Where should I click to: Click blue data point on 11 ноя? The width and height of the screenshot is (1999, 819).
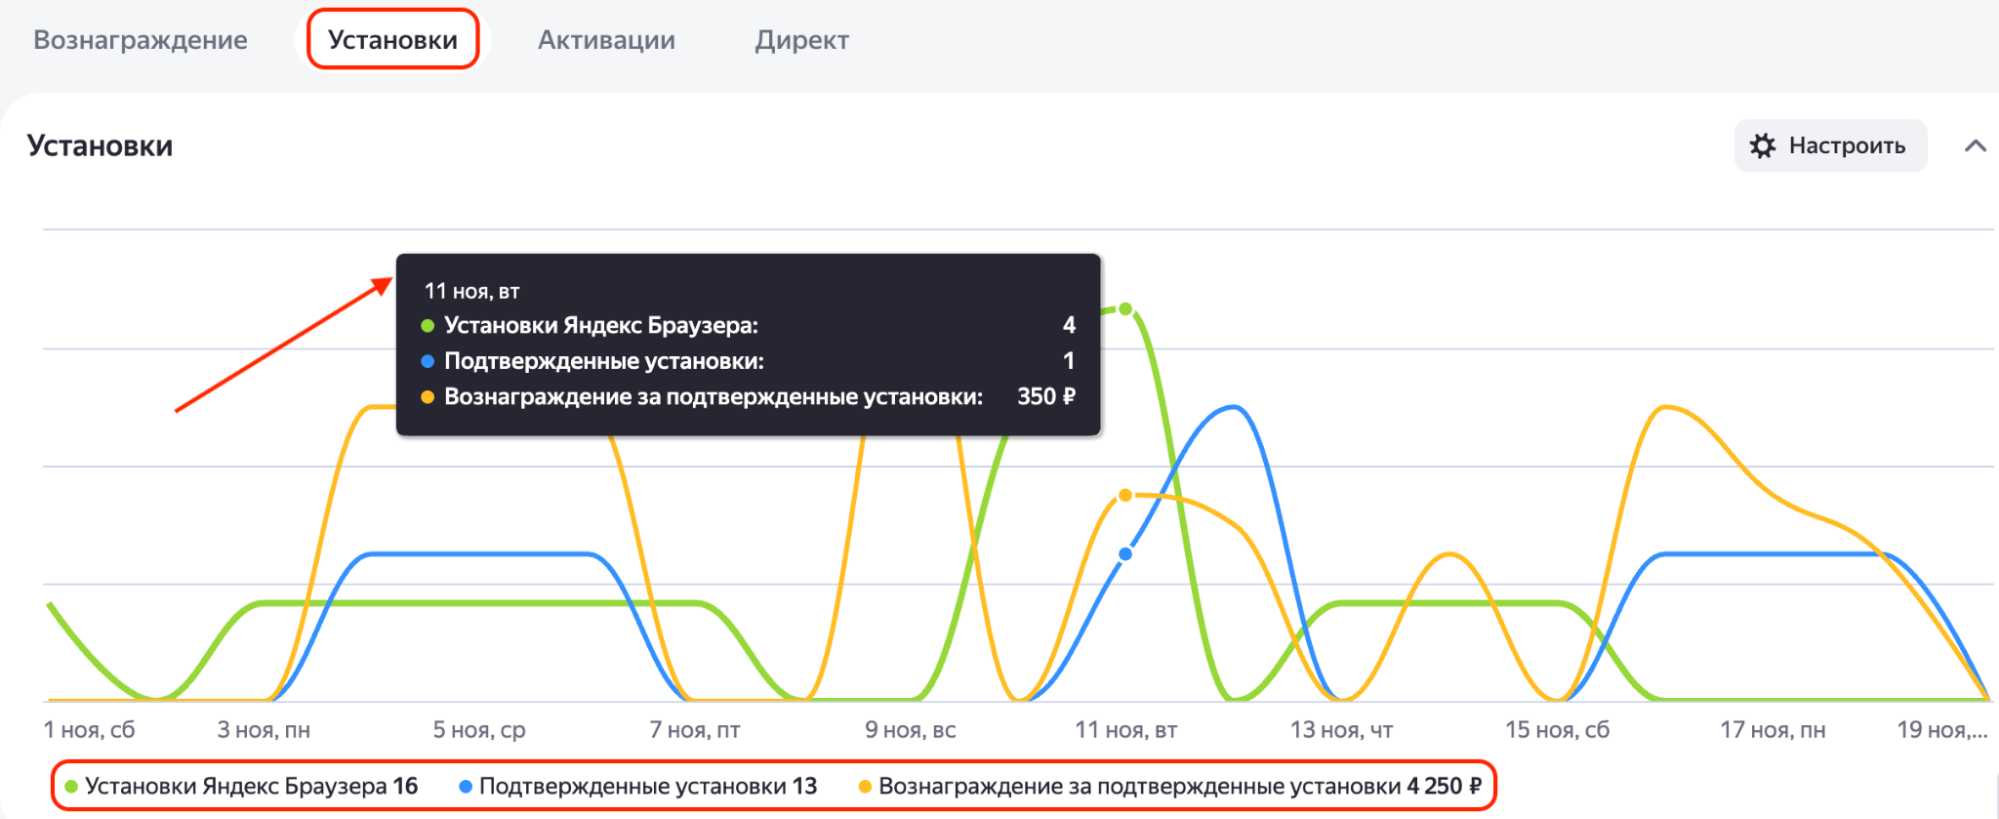coord(1125,553)
